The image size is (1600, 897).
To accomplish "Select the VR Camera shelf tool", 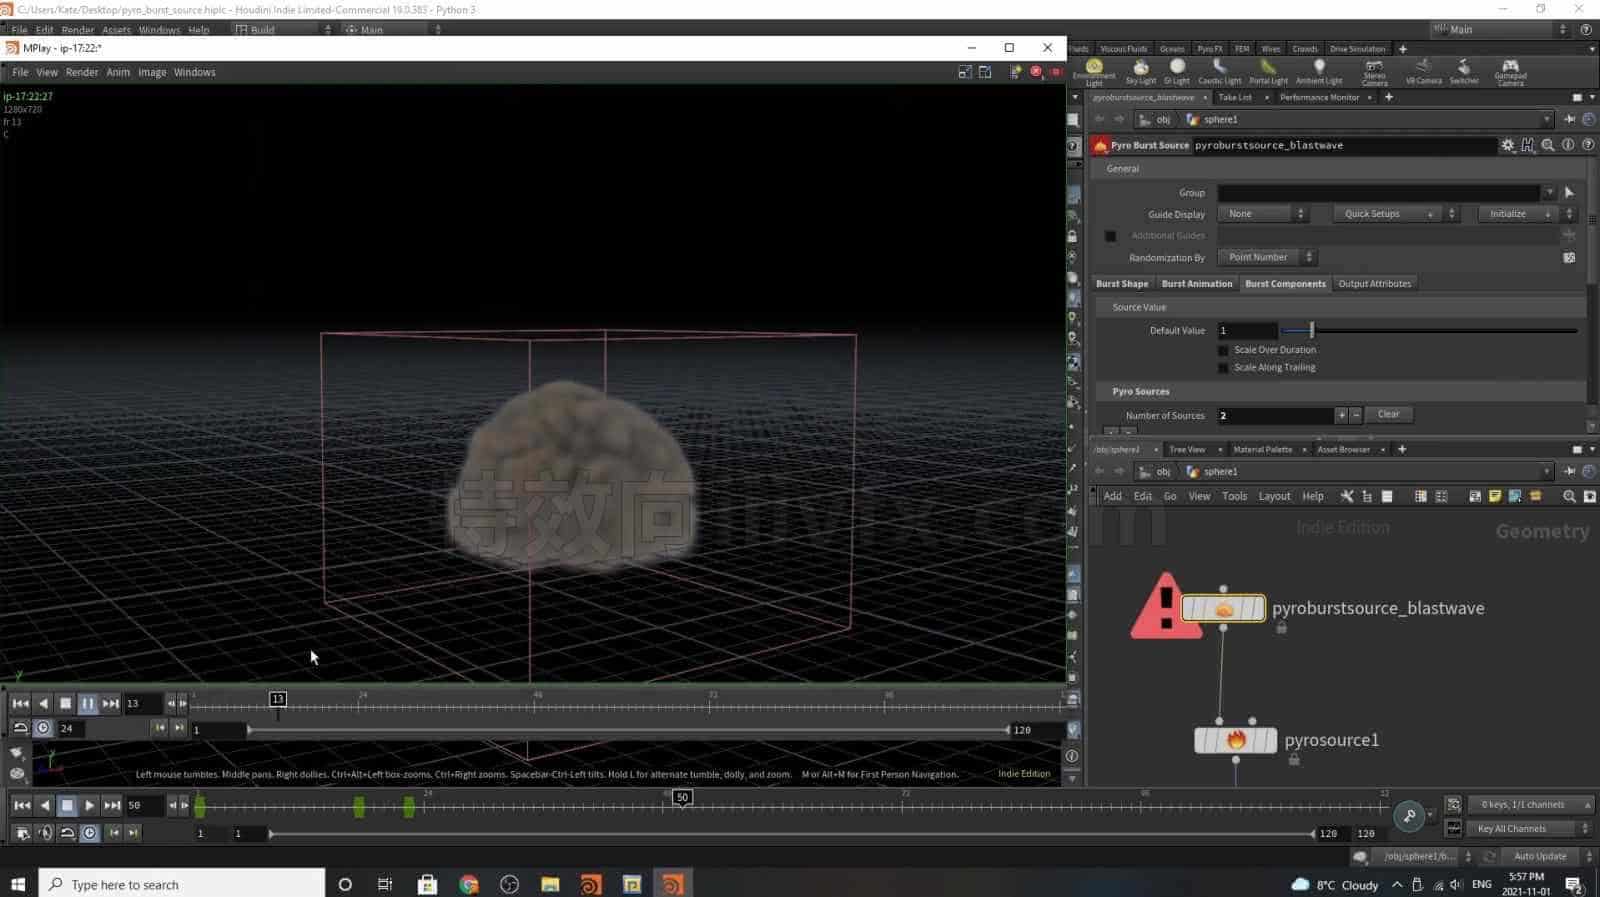I will [x=1423, y=72].
